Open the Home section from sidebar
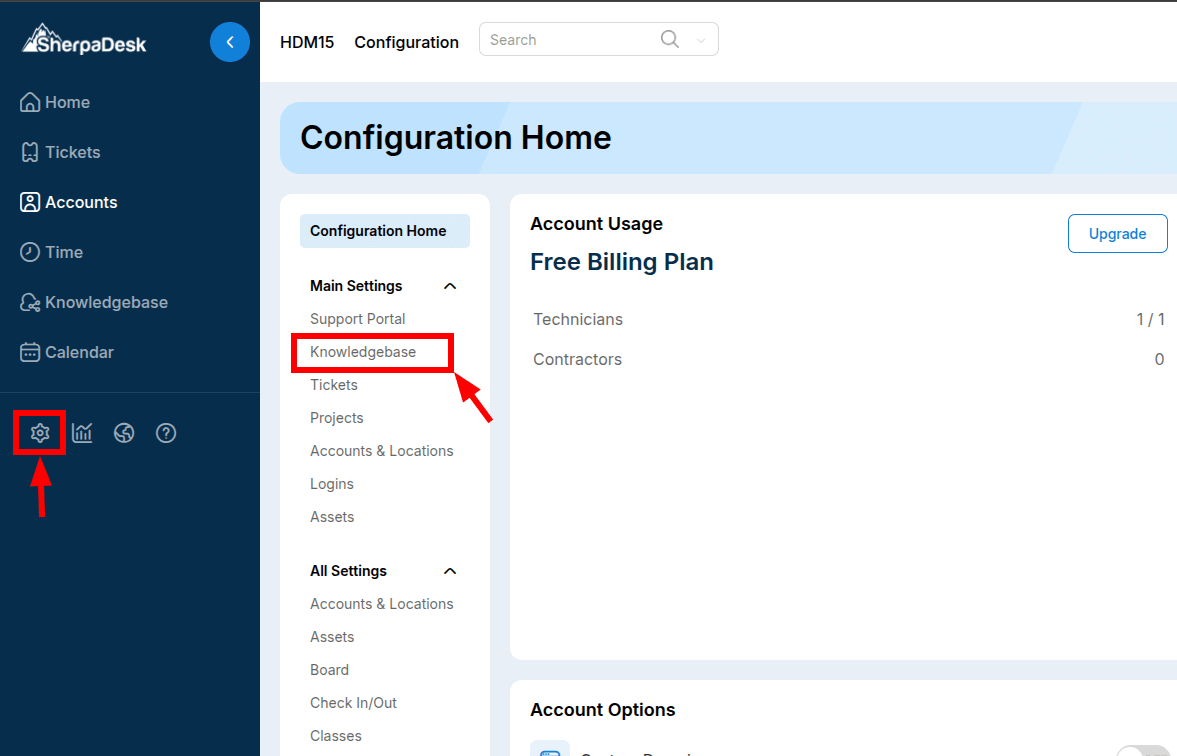Viewport: 1177px width, 756px height. point(65,102)
